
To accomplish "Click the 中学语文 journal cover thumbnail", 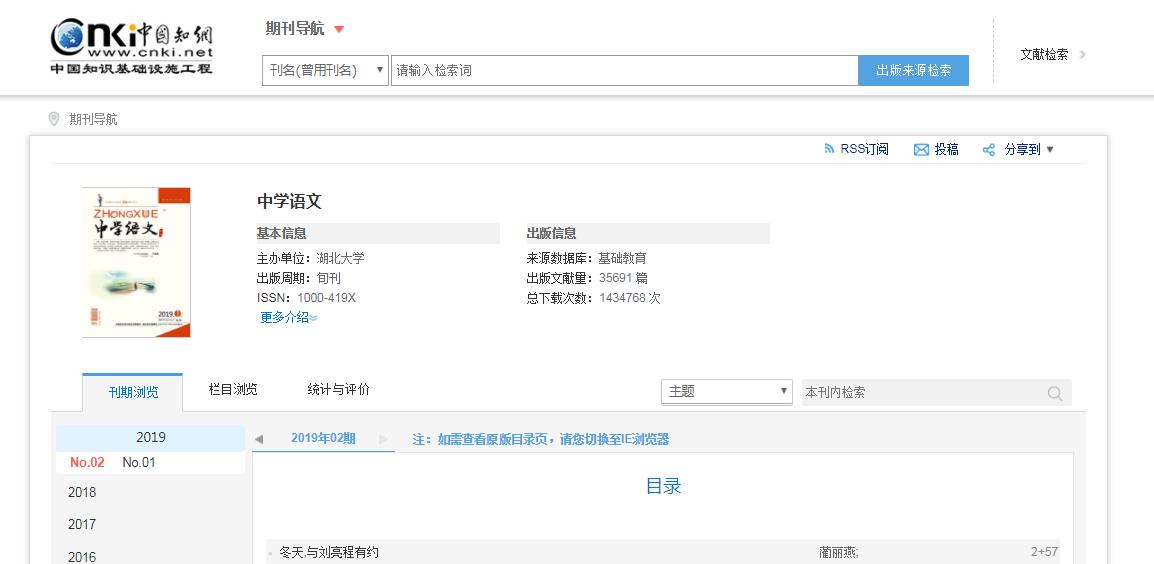I will coord(136,262).
